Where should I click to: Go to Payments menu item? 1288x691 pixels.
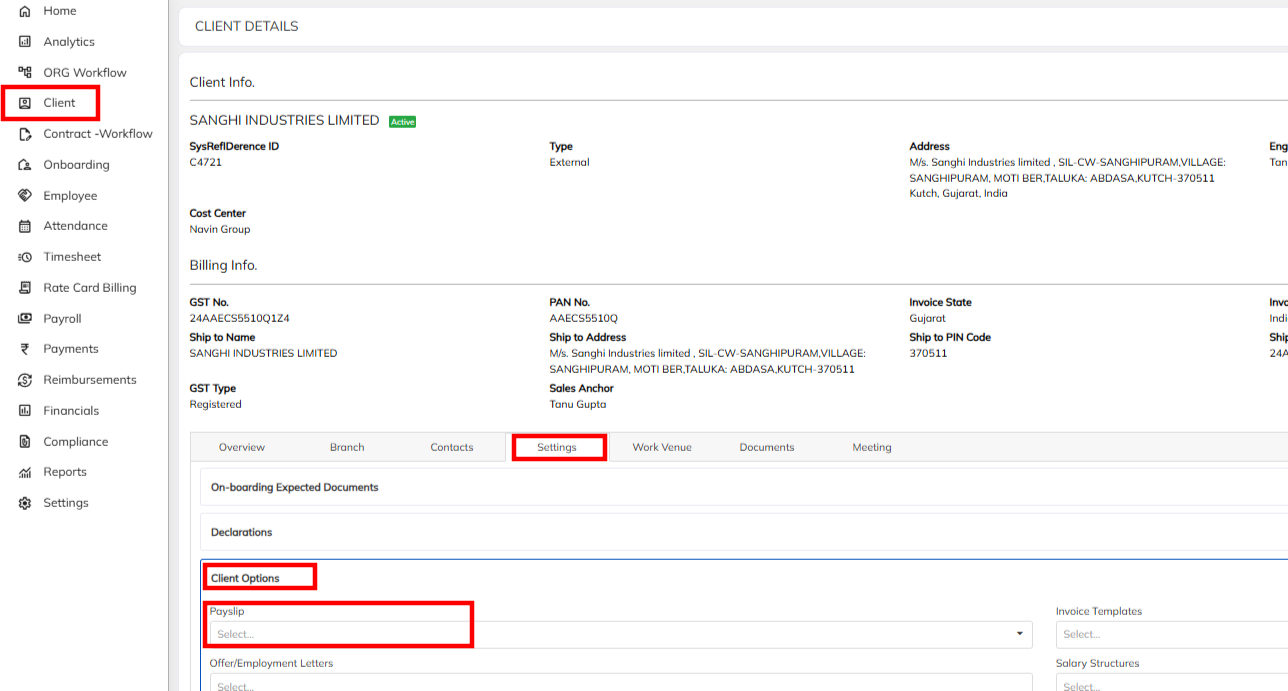tap(71, 349)
